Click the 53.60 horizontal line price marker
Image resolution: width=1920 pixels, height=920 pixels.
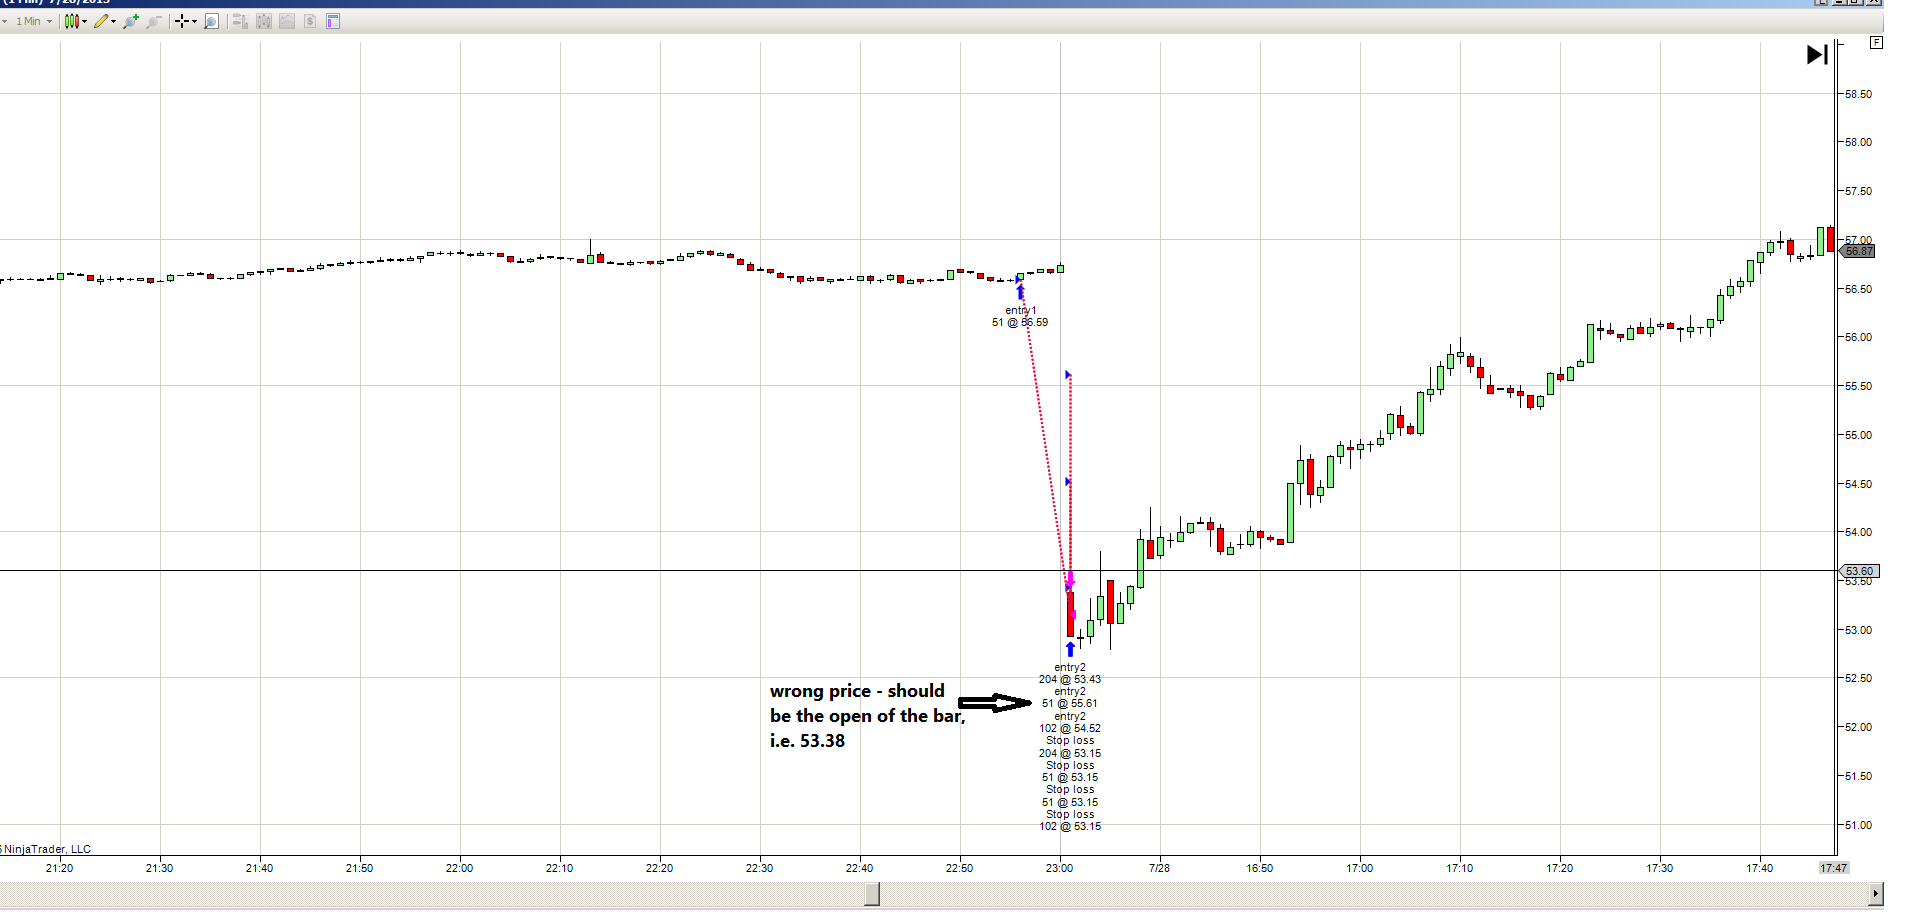(x=1859, y=571)
